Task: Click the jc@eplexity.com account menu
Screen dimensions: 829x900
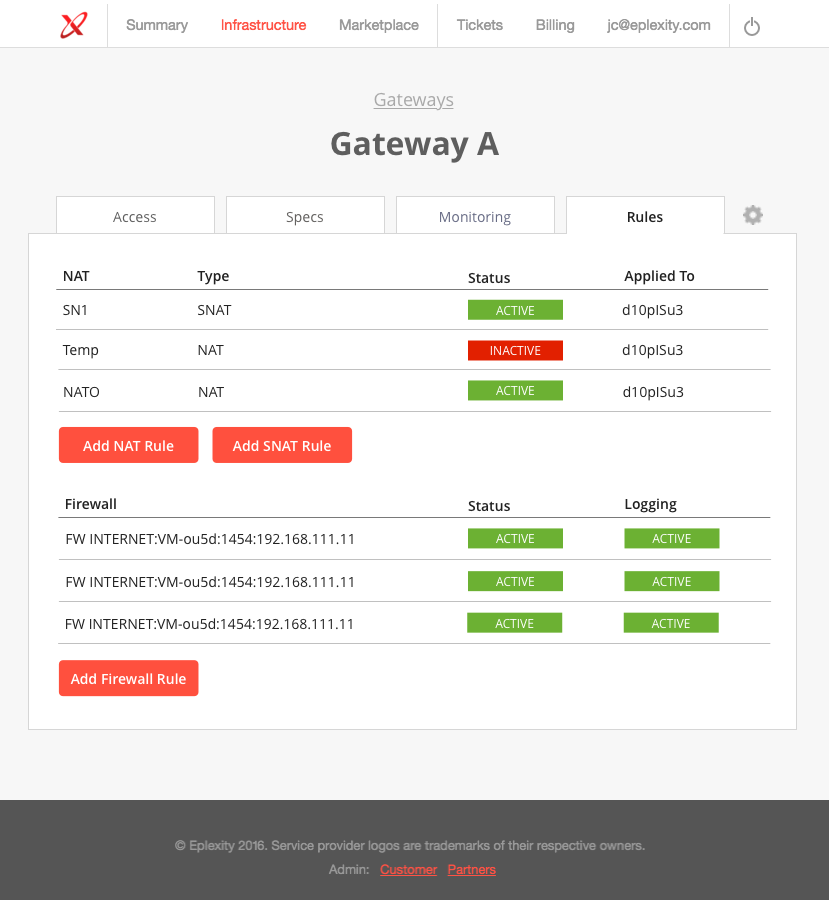Action: tap(658, 25)
